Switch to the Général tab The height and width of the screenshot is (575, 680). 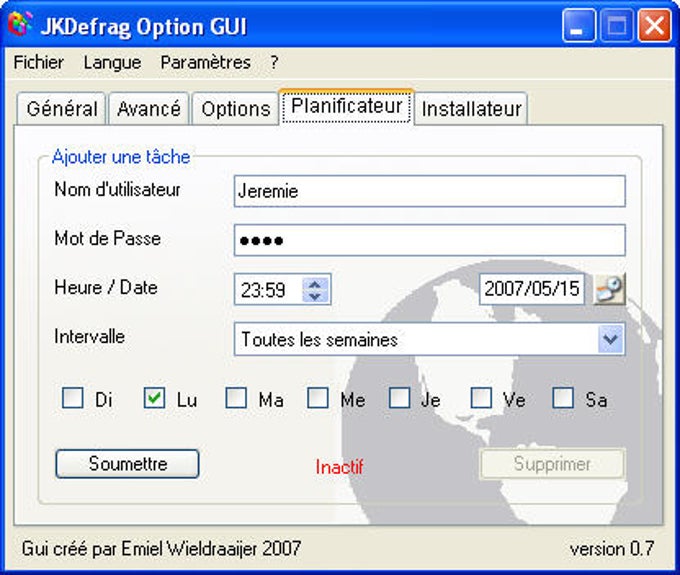click(x=62, y=108)
